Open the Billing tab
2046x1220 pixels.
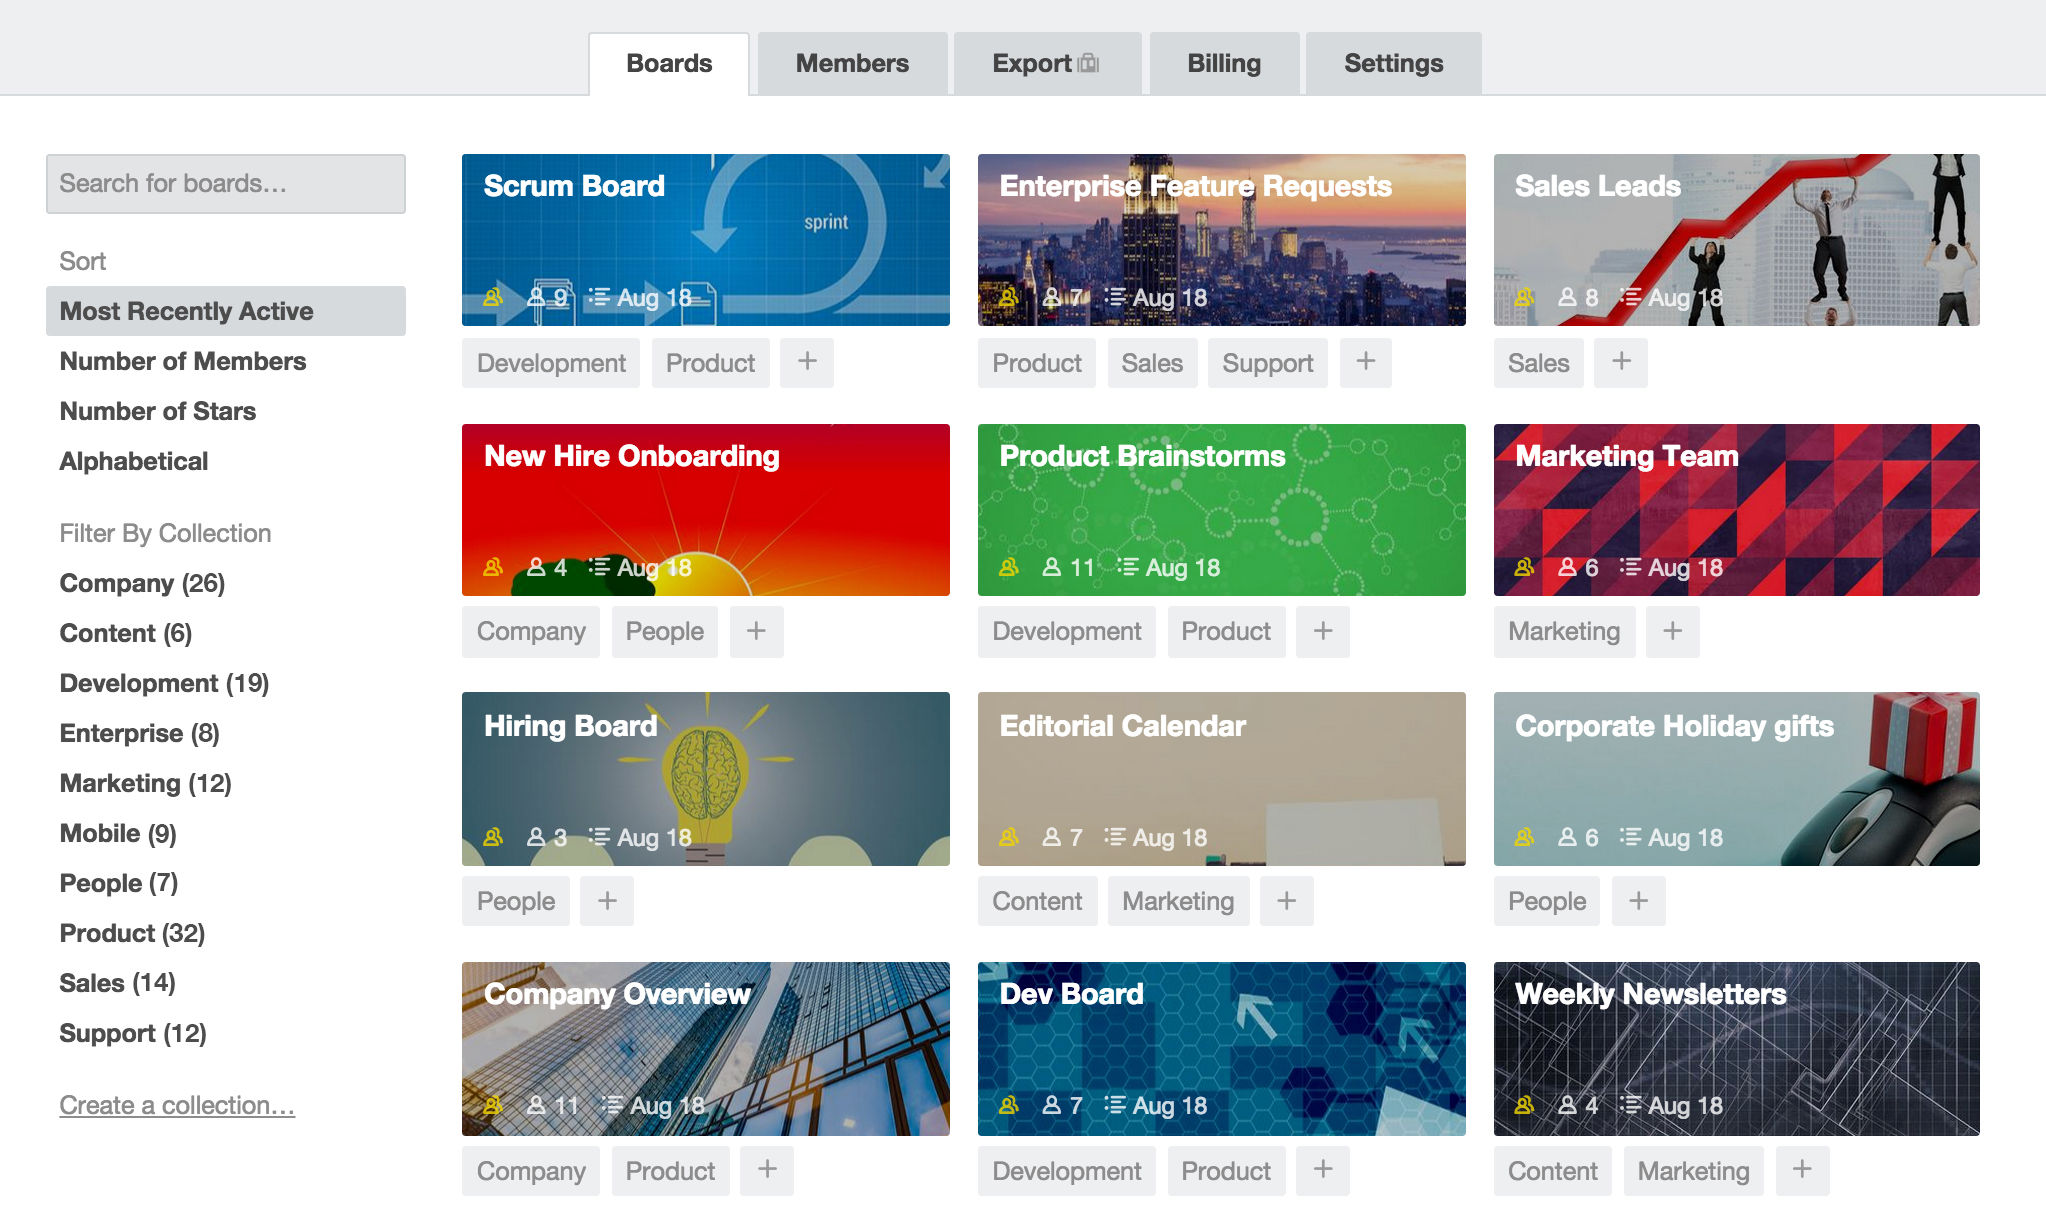pos(1224,64)
